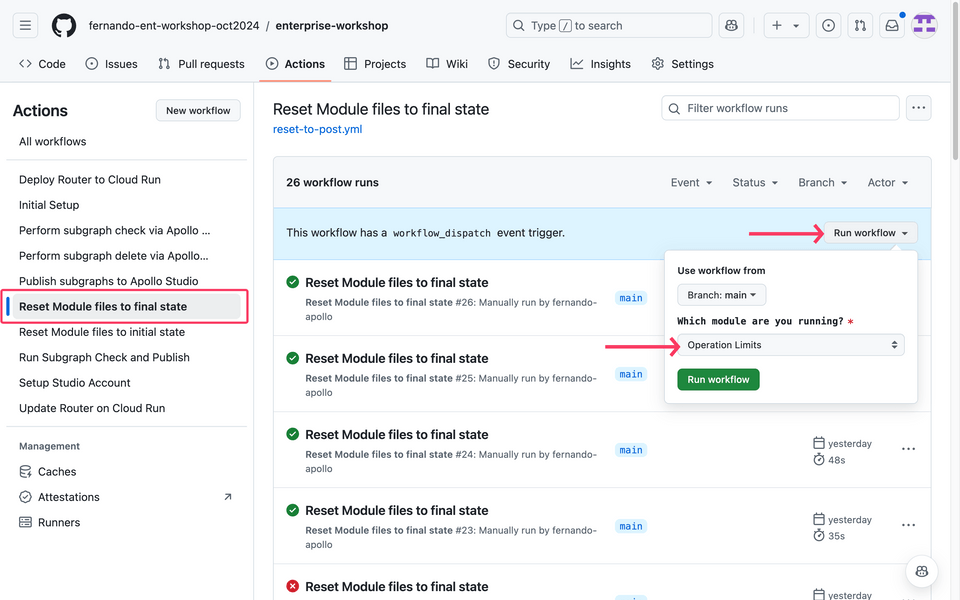The height and width of the screenshot is (600, 960).
Task: Click green success icon of run #25
Action: pyautogui.click(x=293, y=358)
